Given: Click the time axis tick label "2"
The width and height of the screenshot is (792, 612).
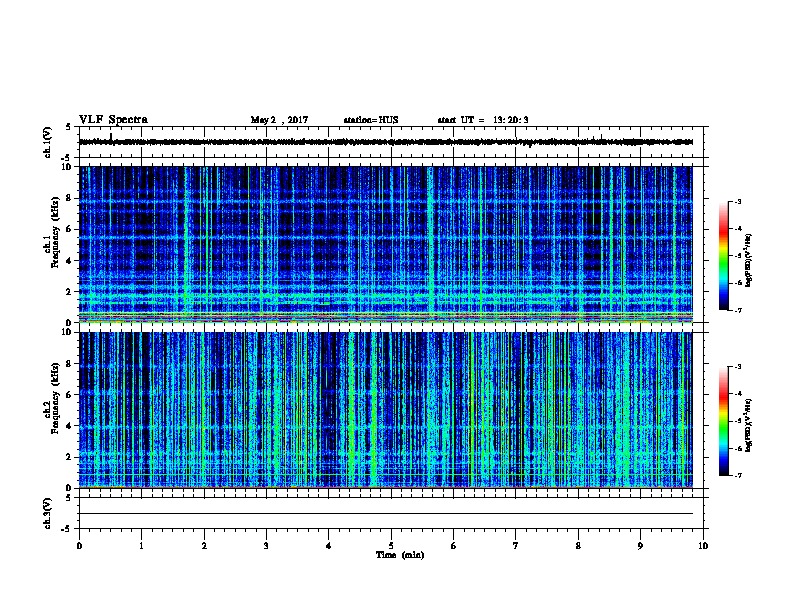Looking at the screenshot, I should [x=204, y=545].
